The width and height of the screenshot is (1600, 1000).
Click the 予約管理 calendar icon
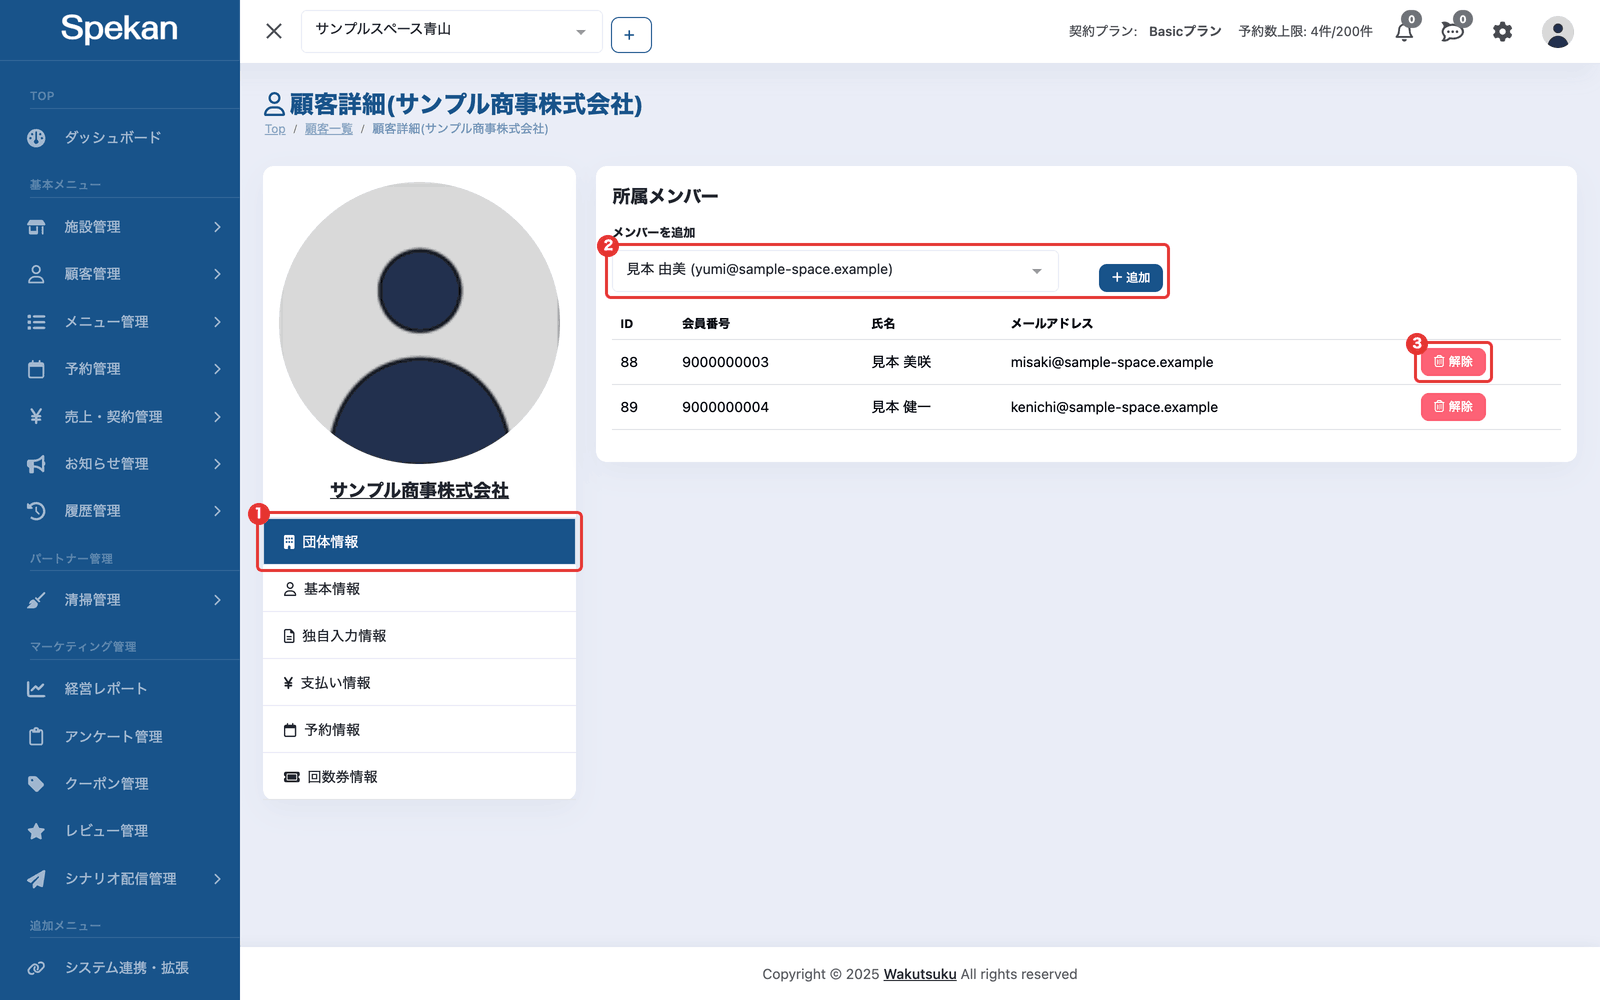pyautogui.click(x=36, y=369)
